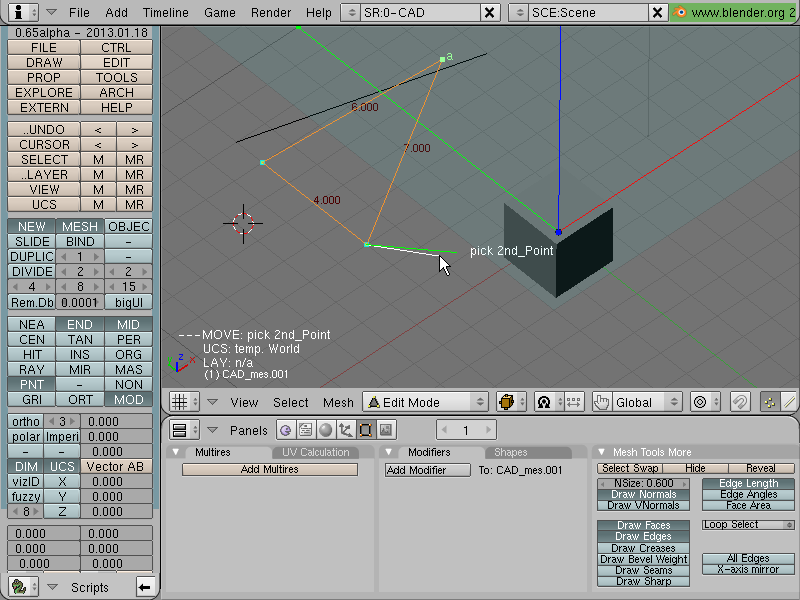Toggle the MOD snap option
The height and width of the screenshot is (600, 800).
[128, 399]
